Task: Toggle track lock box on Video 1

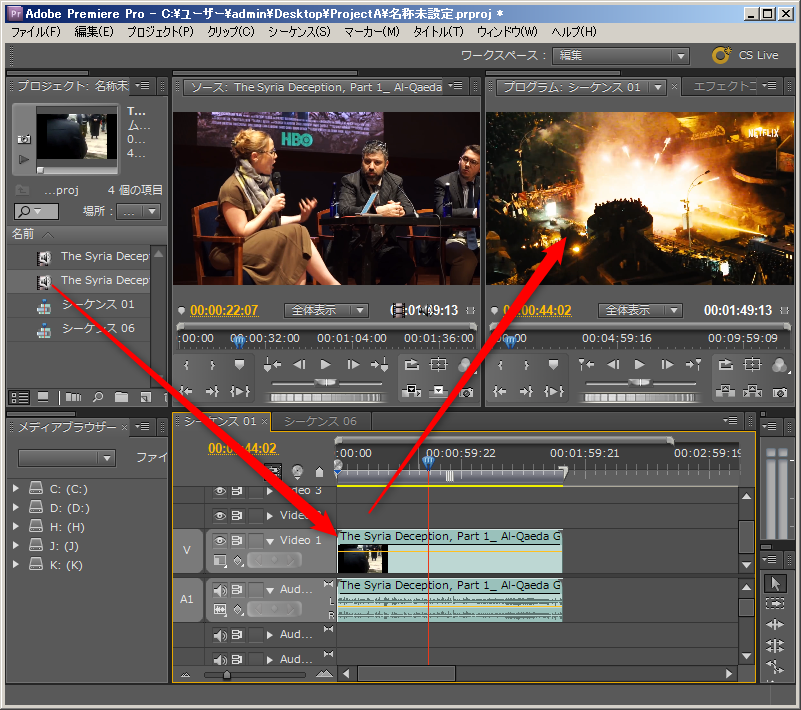Action: click(255, 540)
